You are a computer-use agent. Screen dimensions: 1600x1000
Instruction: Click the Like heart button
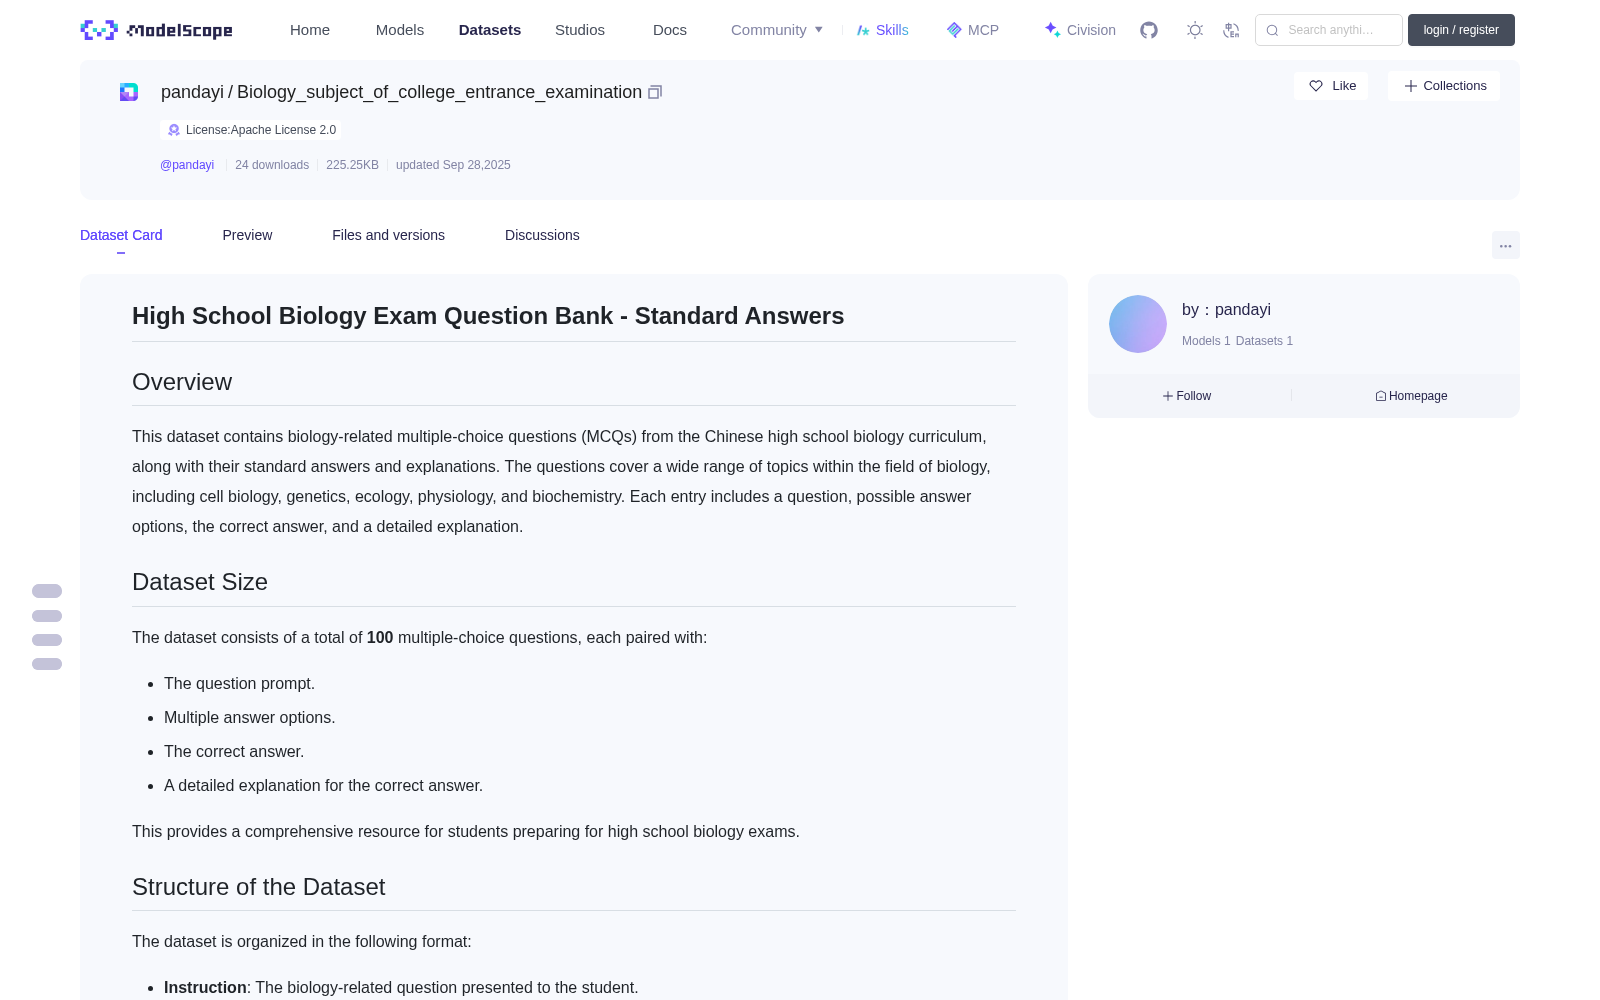[x=1331, y=86]
